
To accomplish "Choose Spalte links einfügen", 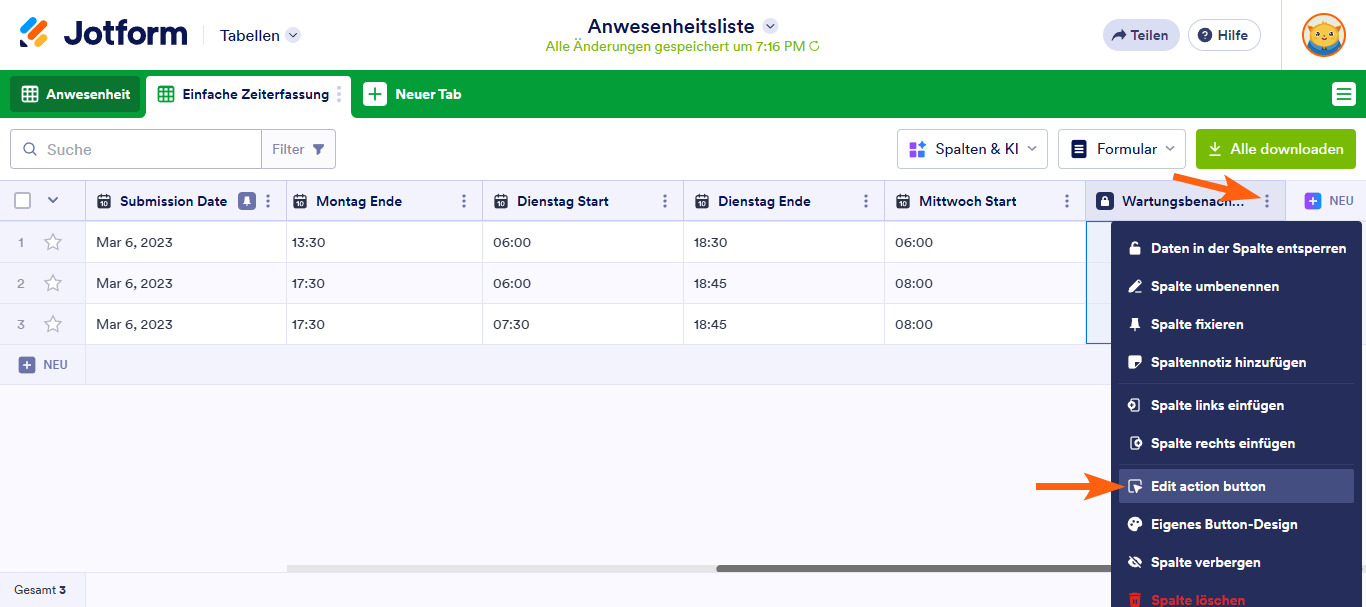I will pos(1236,405).
